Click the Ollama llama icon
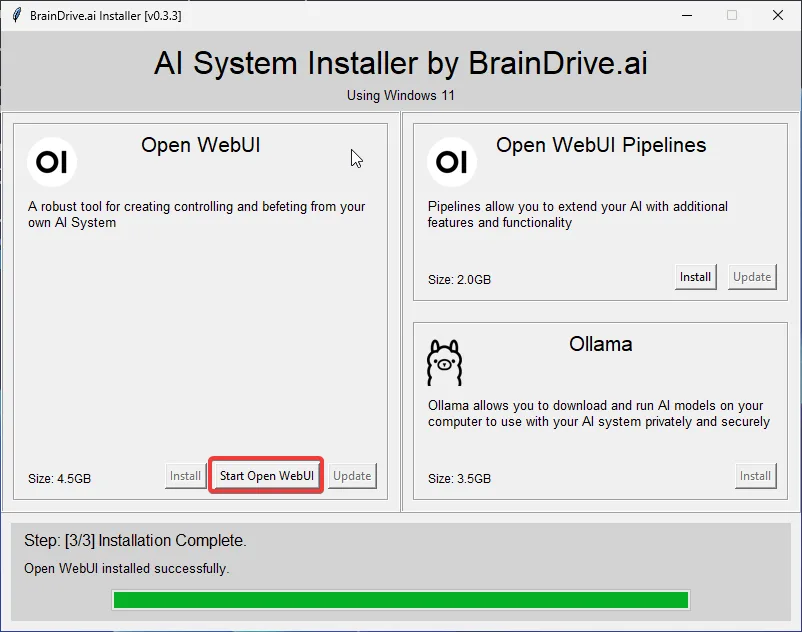 click(444, 363)
